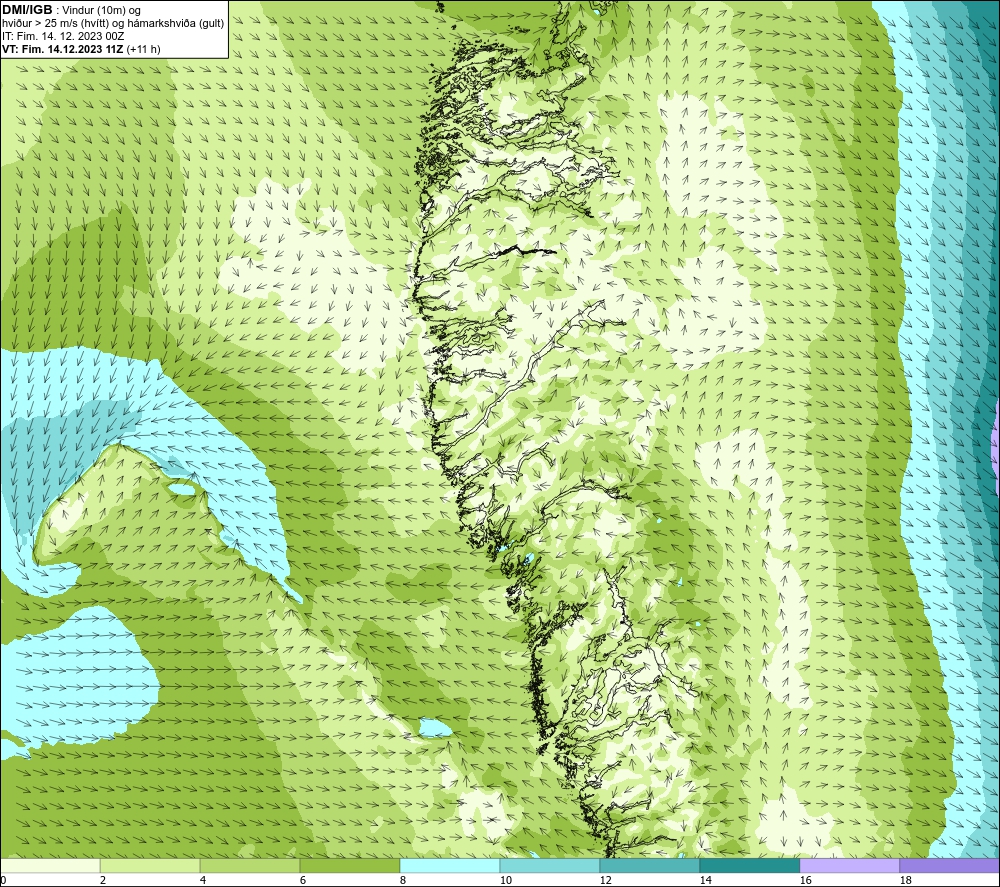
Task: Click the 0–2 m/s pale color swatch
Action: coord(50,865)
